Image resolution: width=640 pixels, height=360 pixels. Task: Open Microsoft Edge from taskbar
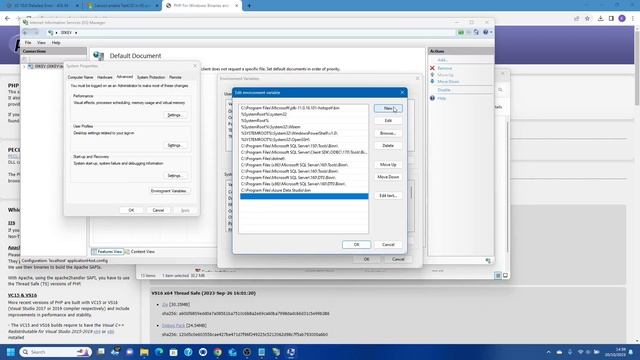click(159, 352)
